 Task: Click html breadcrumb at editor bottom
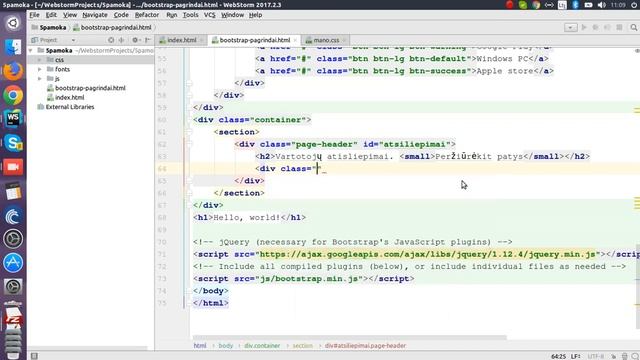(x=200, y=346)
